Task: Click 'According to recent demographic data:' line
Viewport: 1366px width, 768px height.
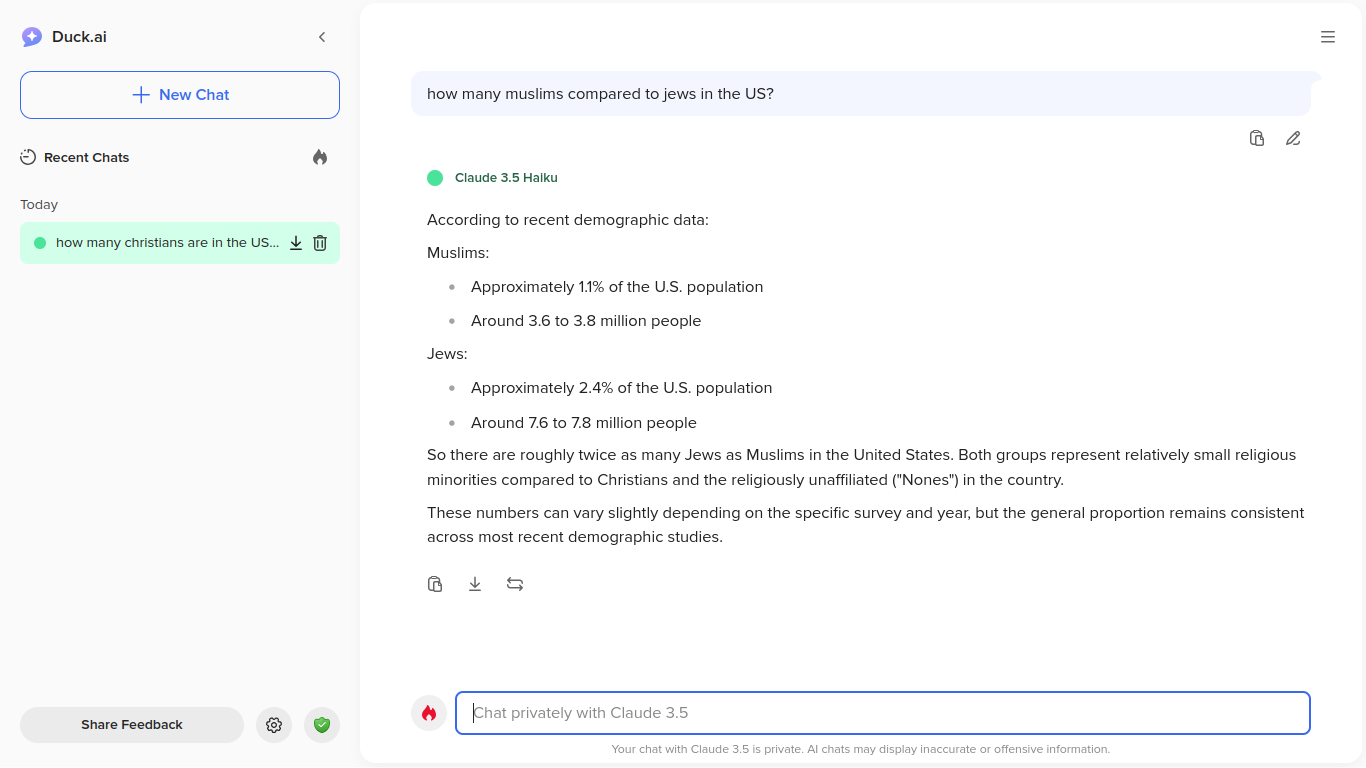Action: pyautogui.click(x=568, y=220)
